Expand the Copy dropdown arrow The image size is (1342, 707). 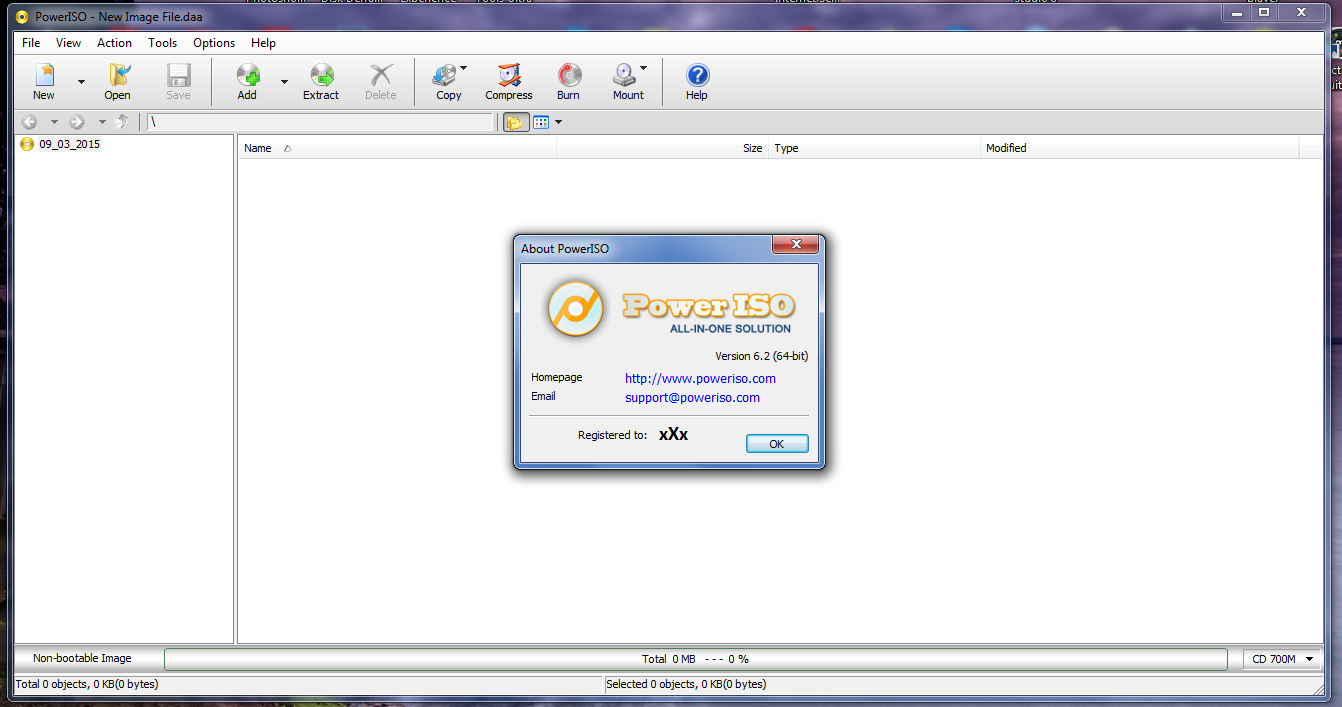[464, 68]
